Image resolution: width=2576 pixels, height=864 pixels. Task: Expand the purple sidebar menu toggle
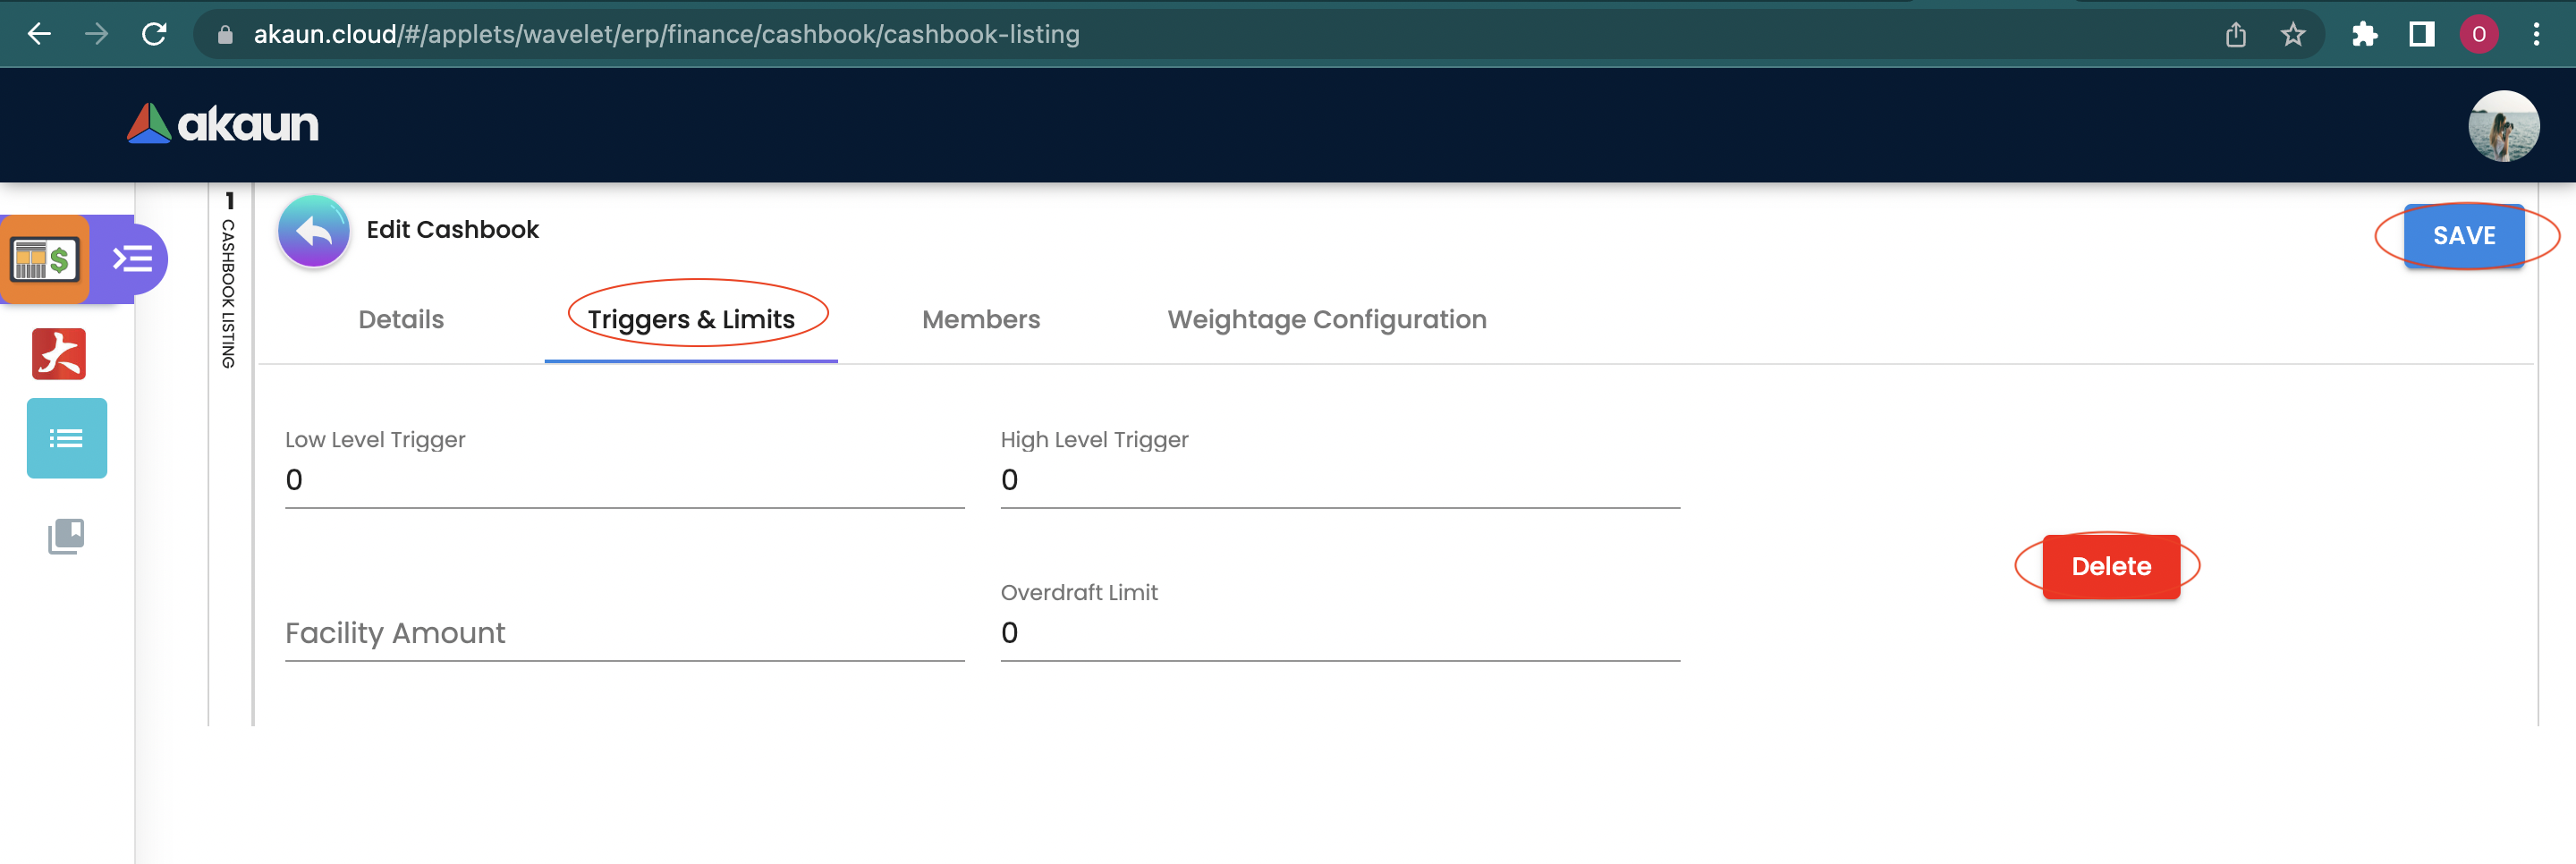(x=132, y=260)
